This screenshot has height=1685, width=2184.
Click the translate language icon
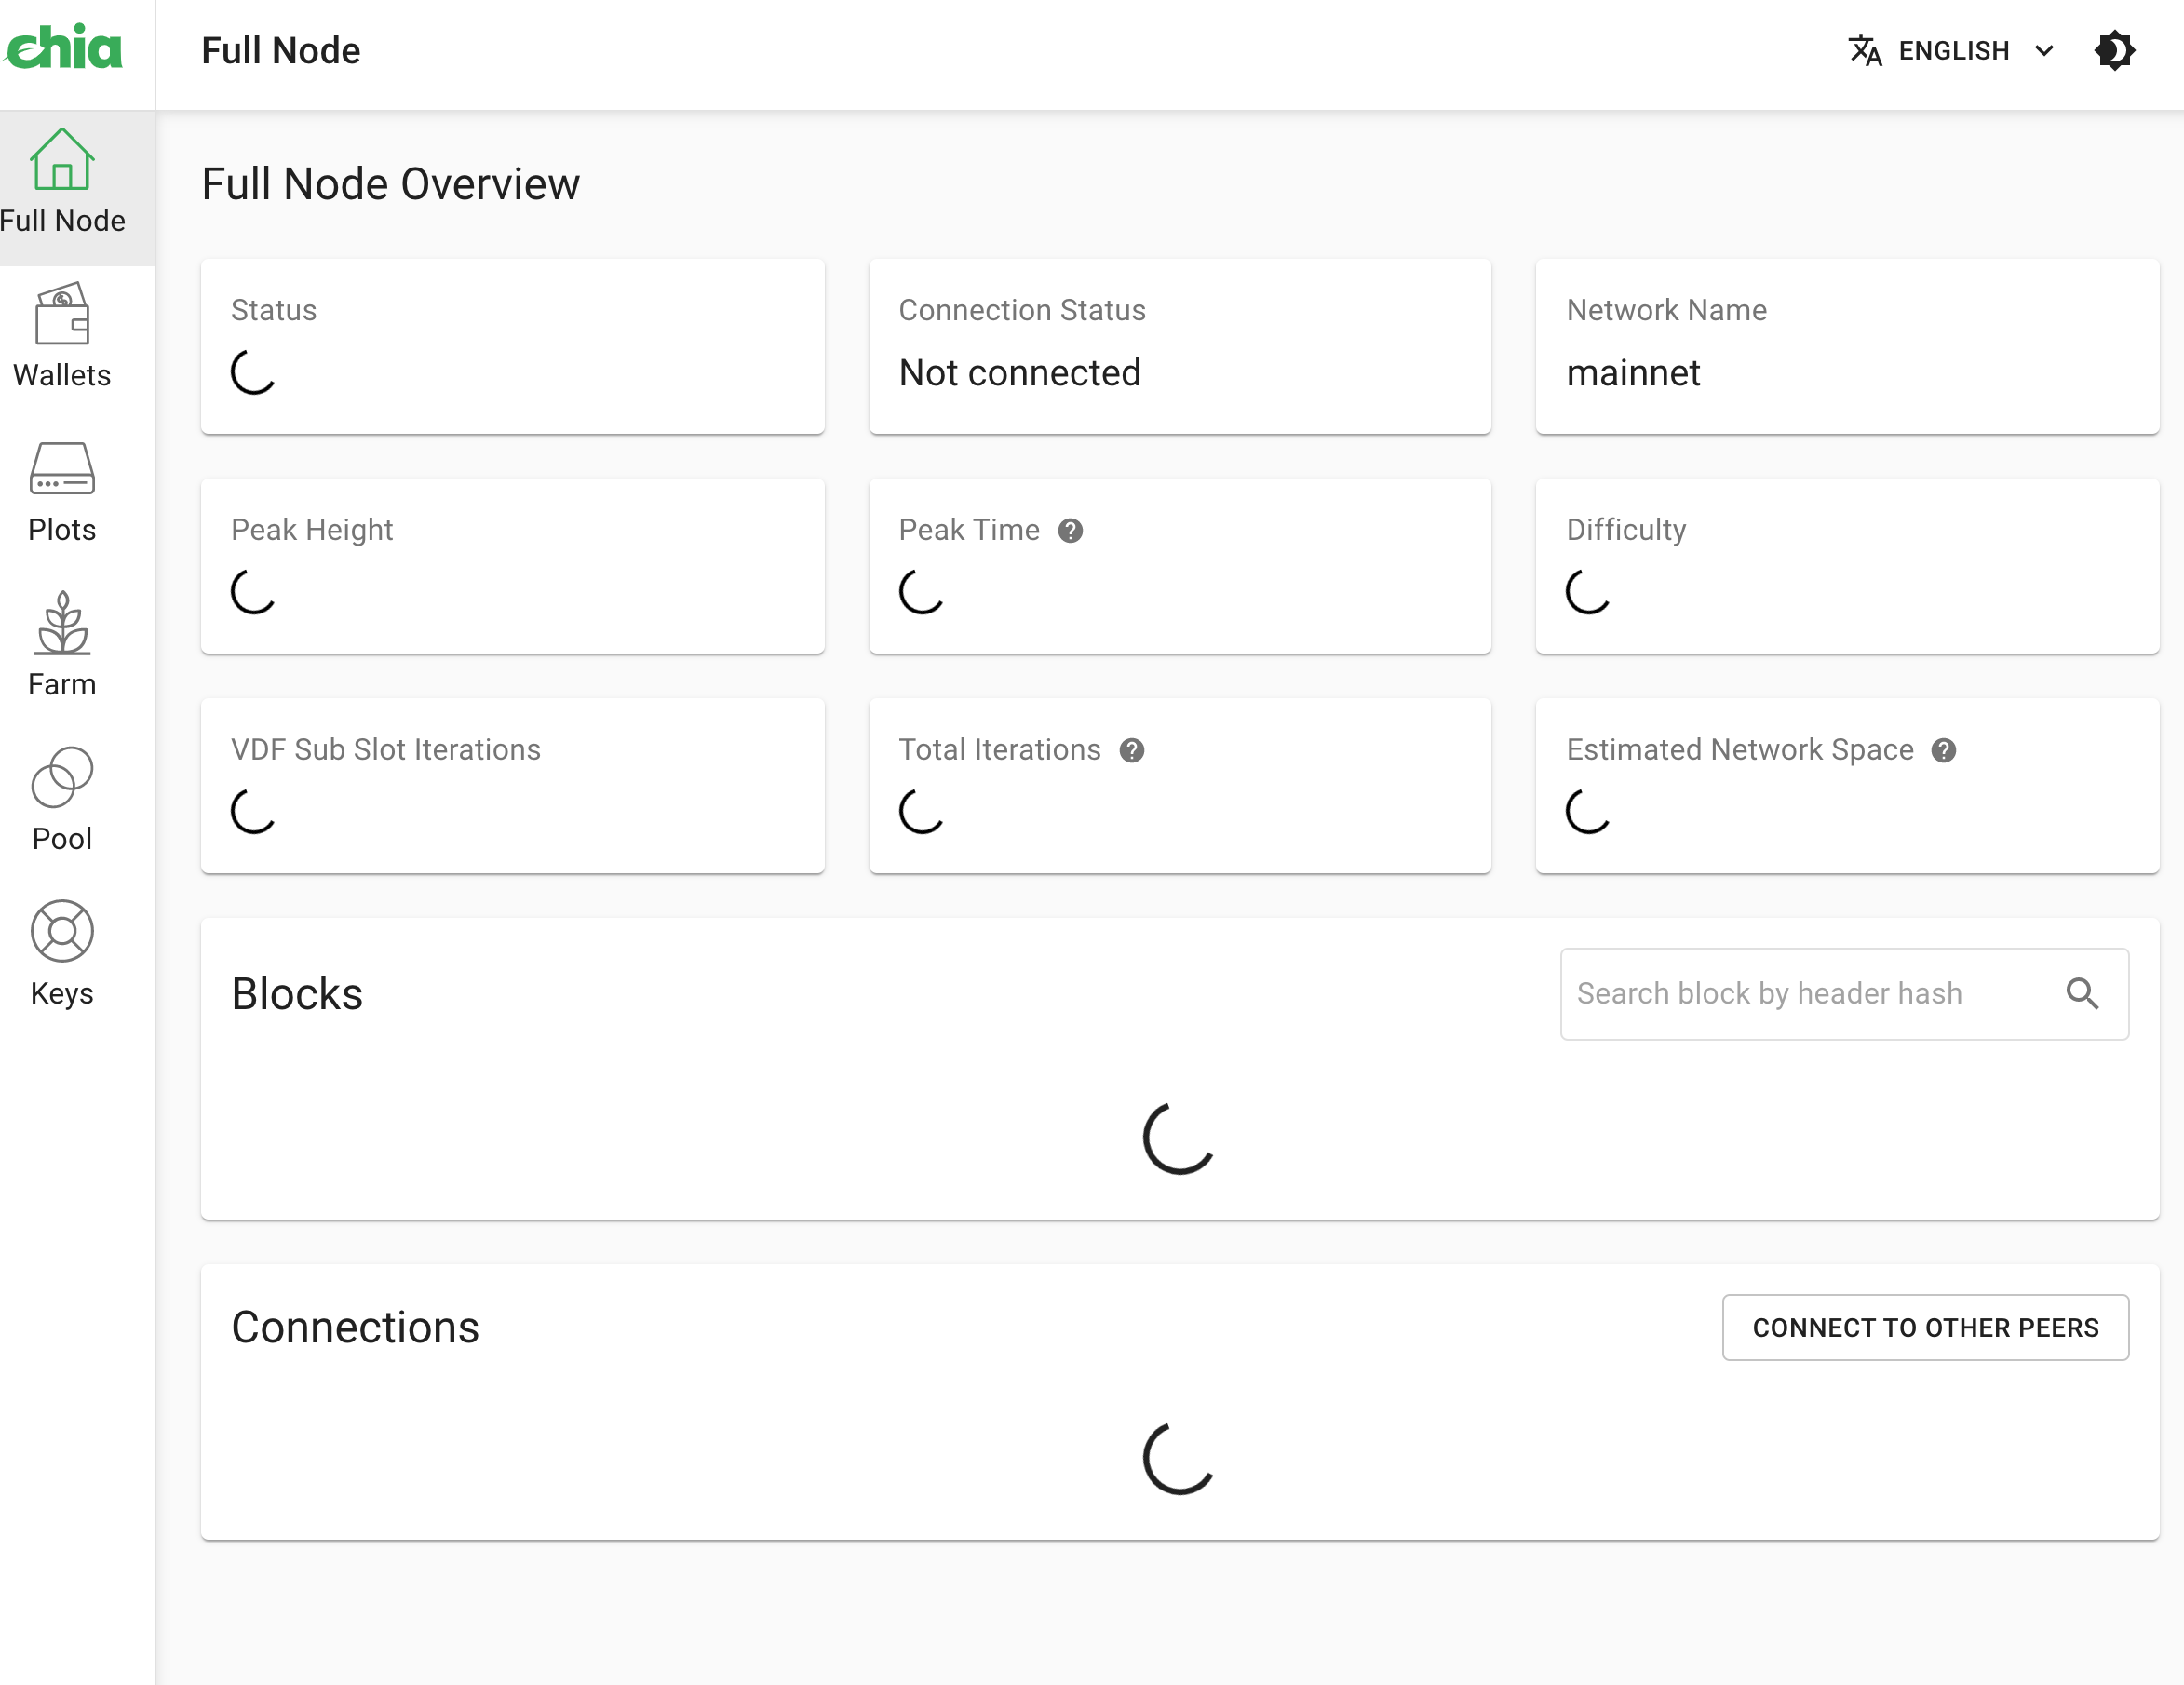[x=1865, y=50]
